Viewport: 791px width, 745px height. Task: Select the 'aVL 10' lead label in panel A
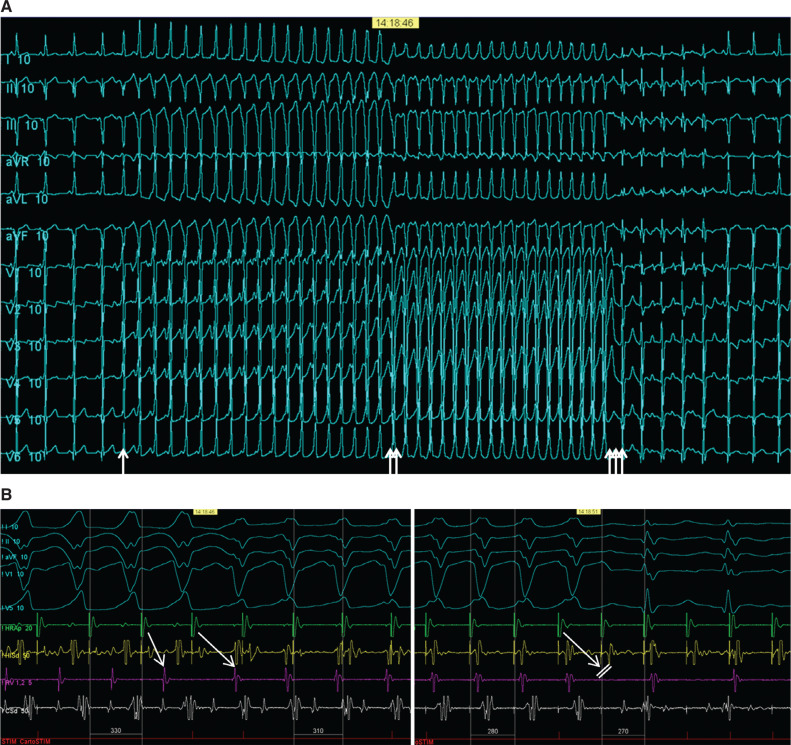click(x=27, y=199)
